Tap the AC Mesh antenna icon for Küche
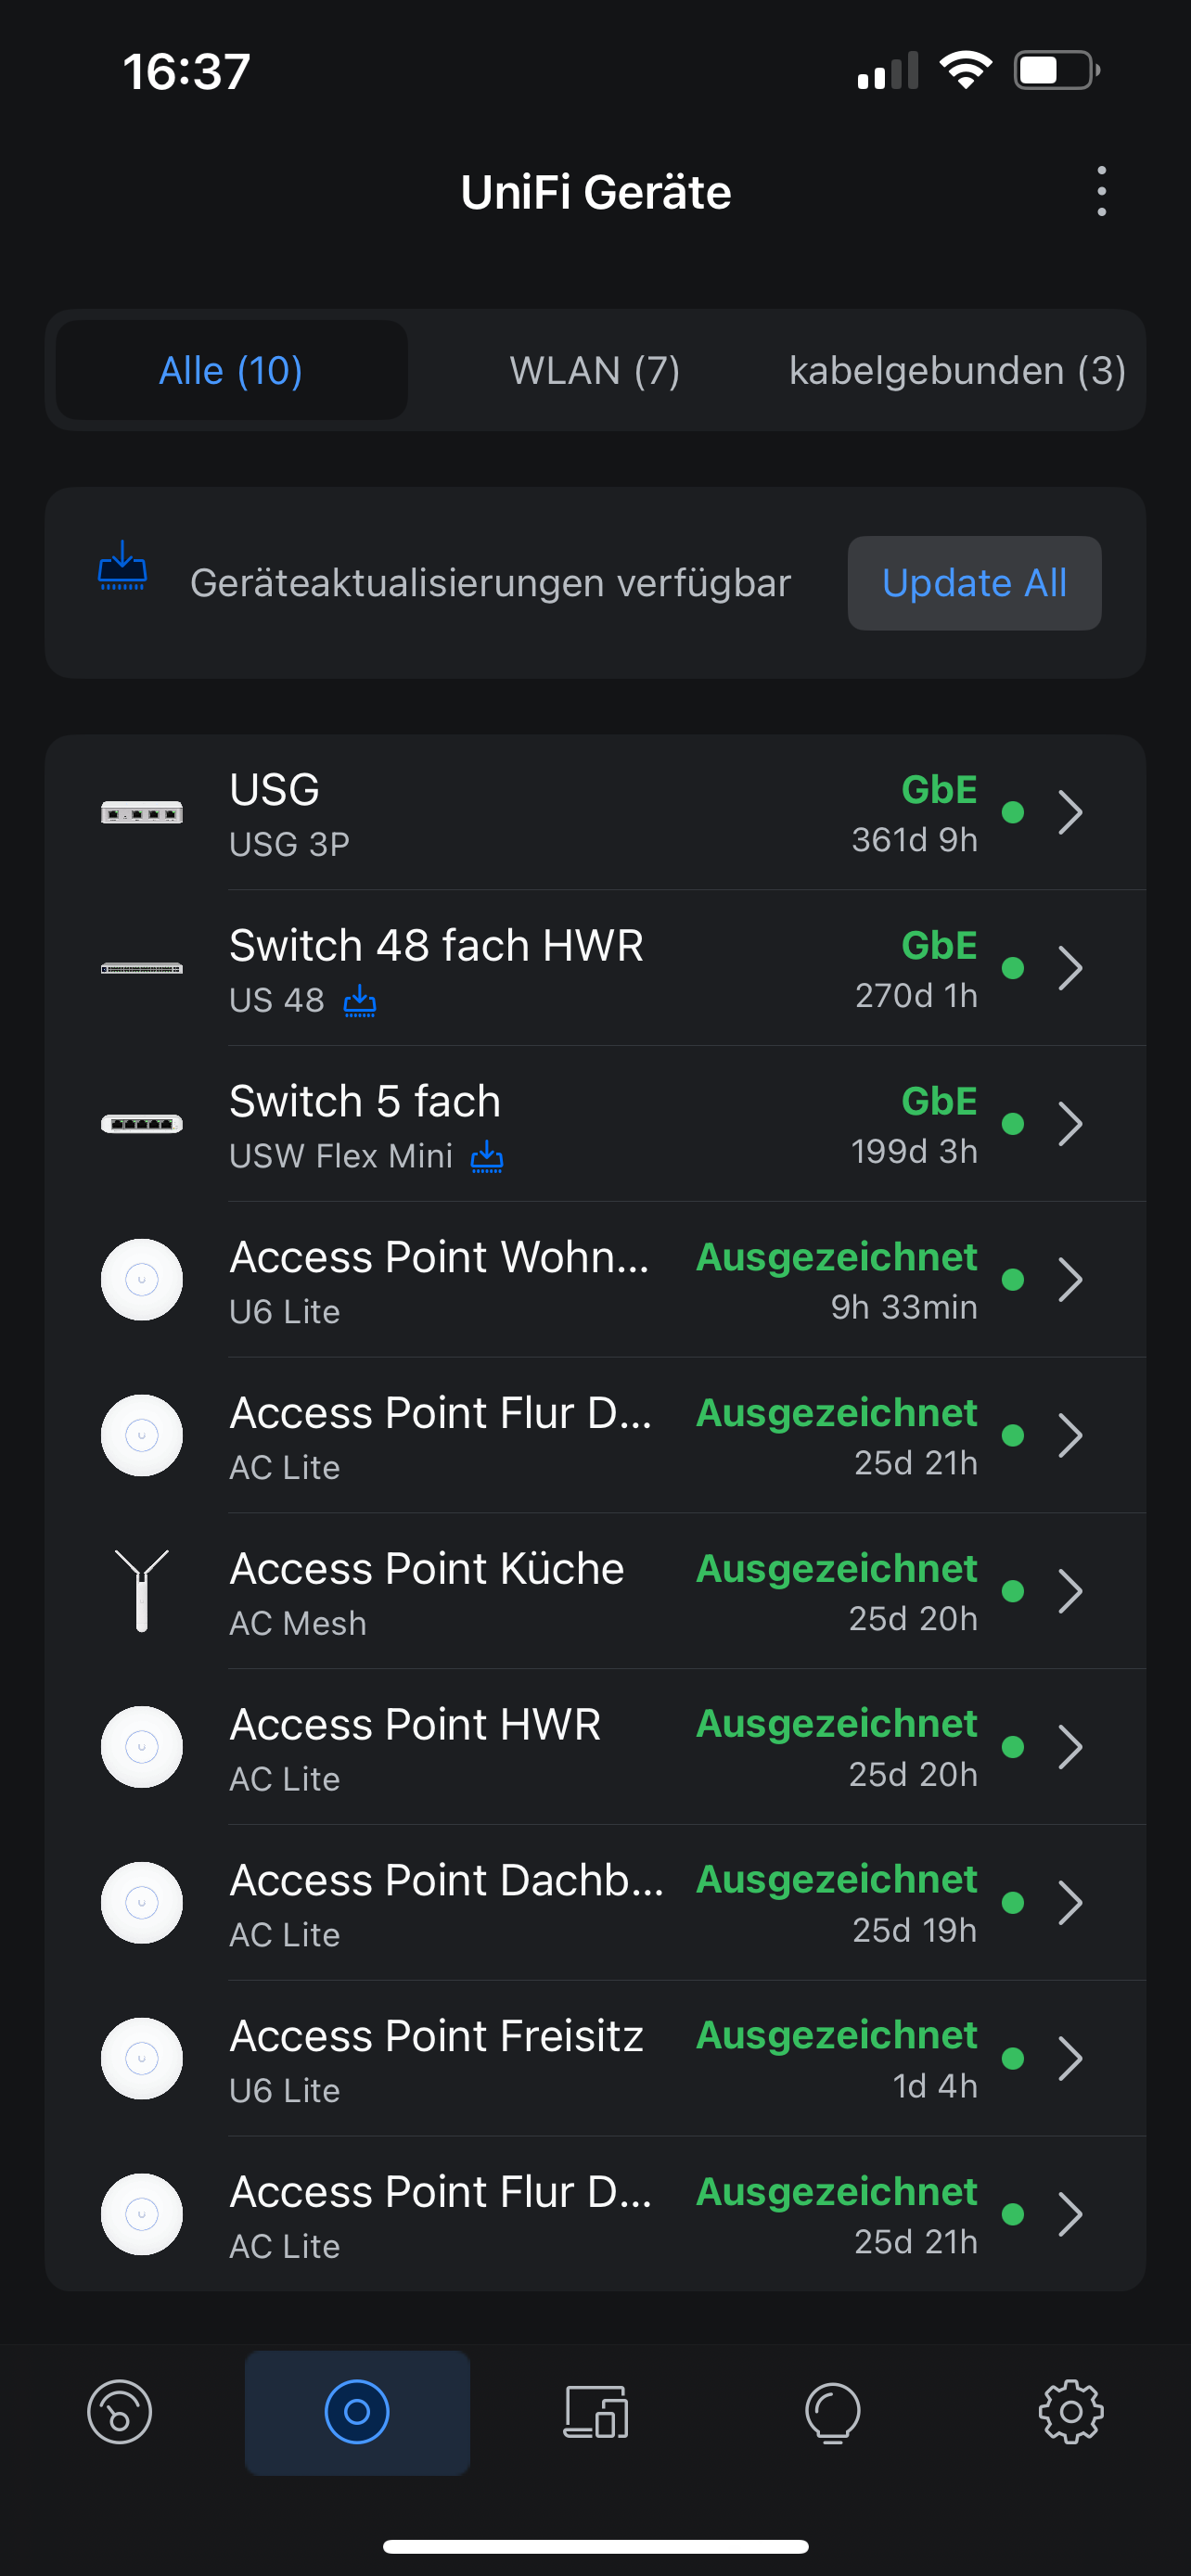1191x2576 pixels. 142,1590
